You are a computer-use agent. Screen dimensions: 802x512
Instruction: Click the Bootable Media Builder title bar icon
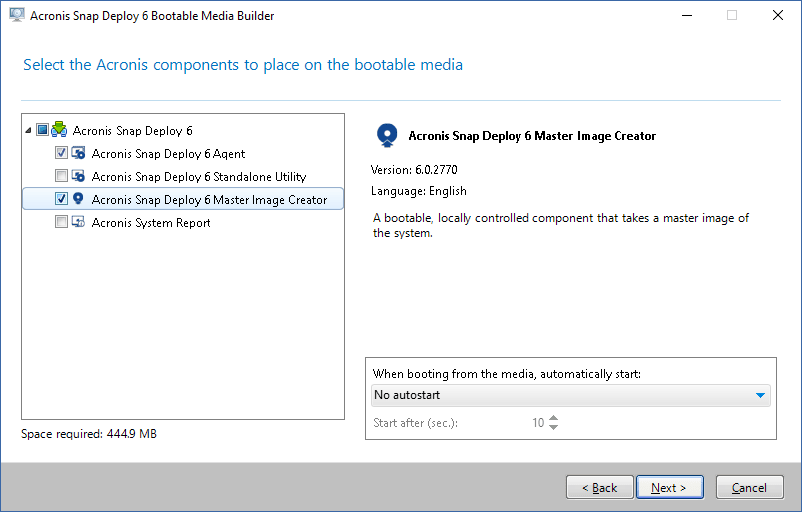click(15, 15)
